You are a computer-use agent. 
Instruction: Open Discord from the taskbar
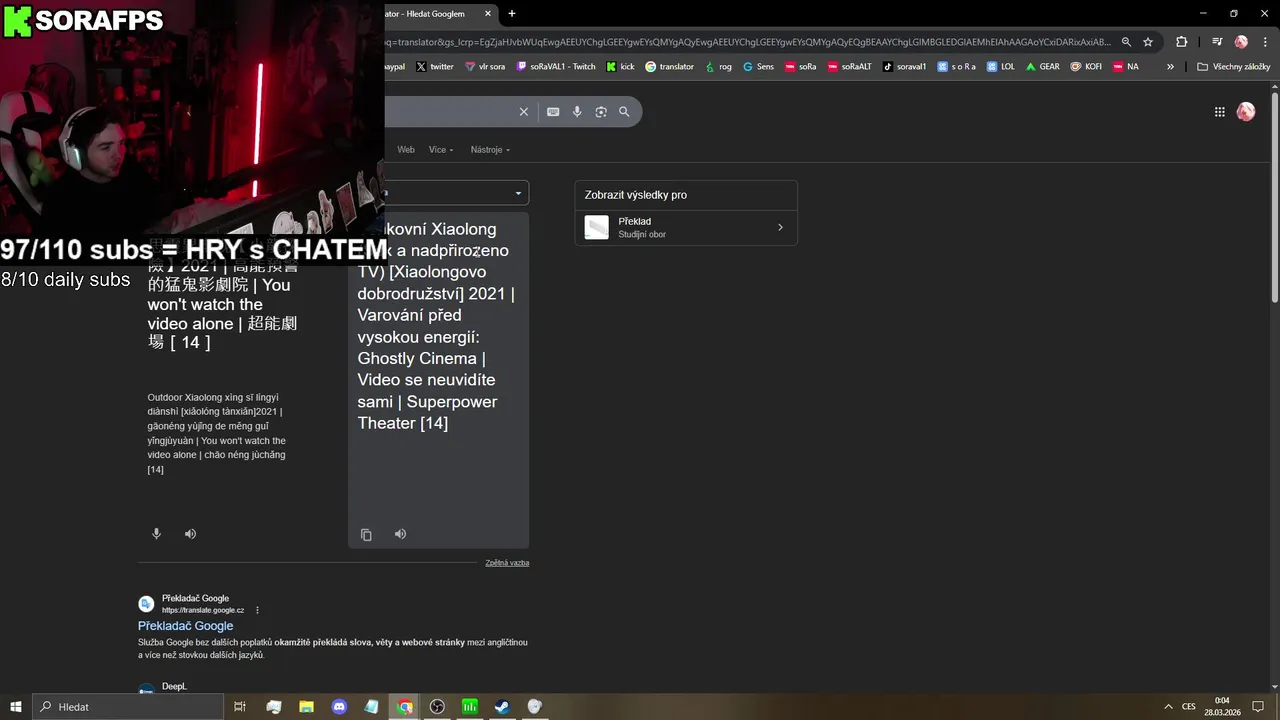[339, 707]
